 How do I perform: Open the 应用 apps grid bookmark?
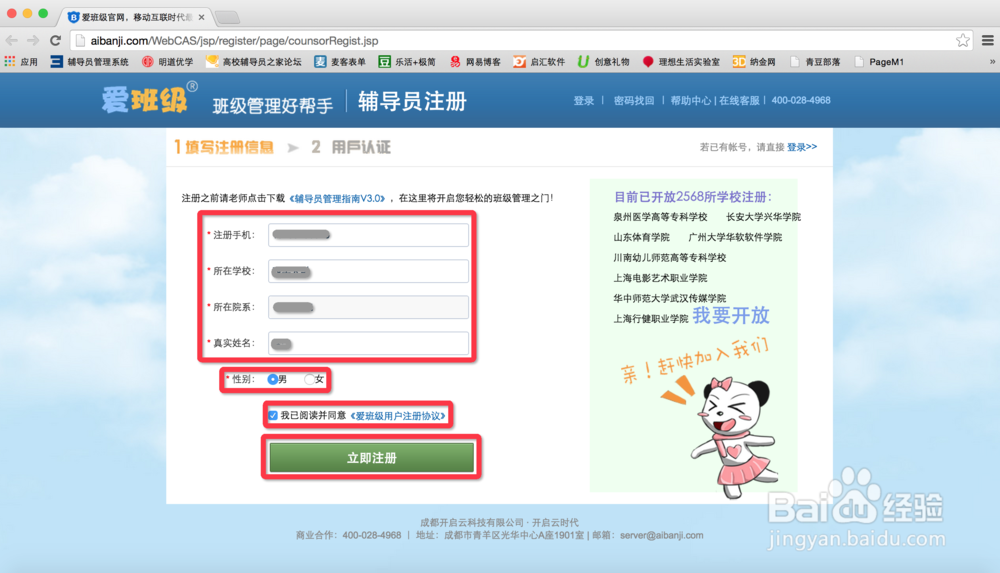pyautogui.click(x=21, y=62)
